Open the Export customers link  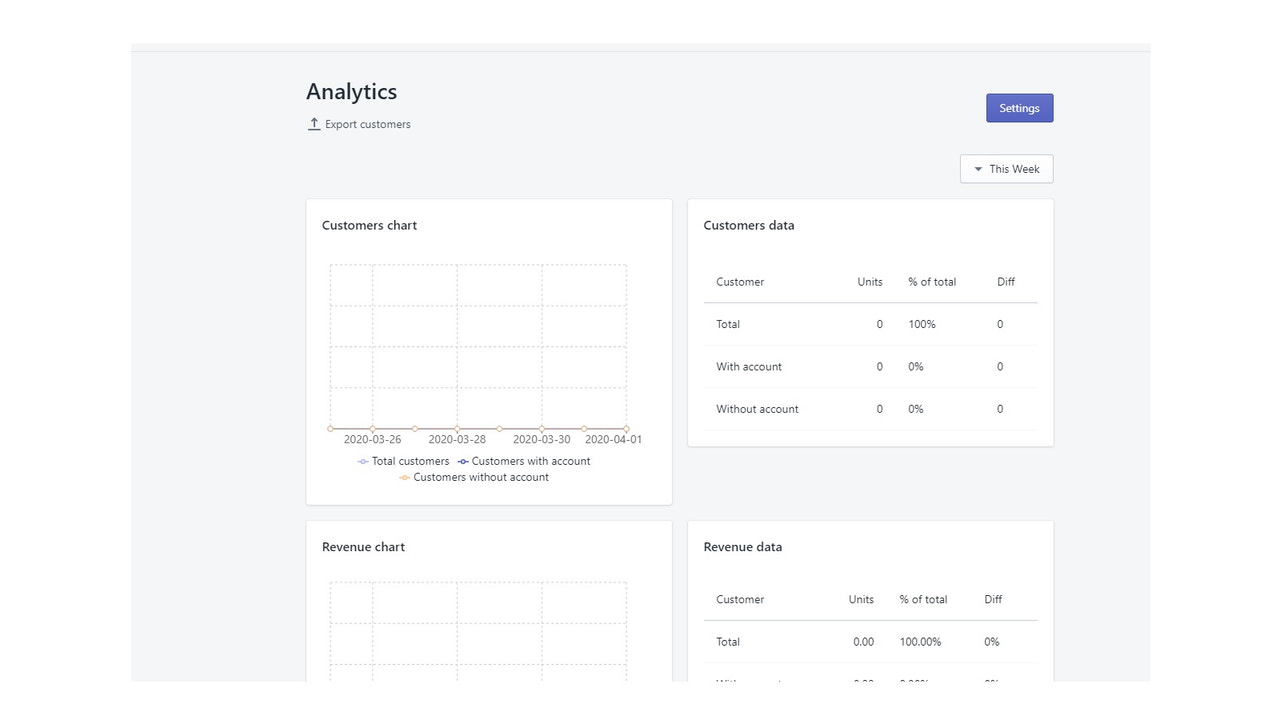(x=367, y=123)
